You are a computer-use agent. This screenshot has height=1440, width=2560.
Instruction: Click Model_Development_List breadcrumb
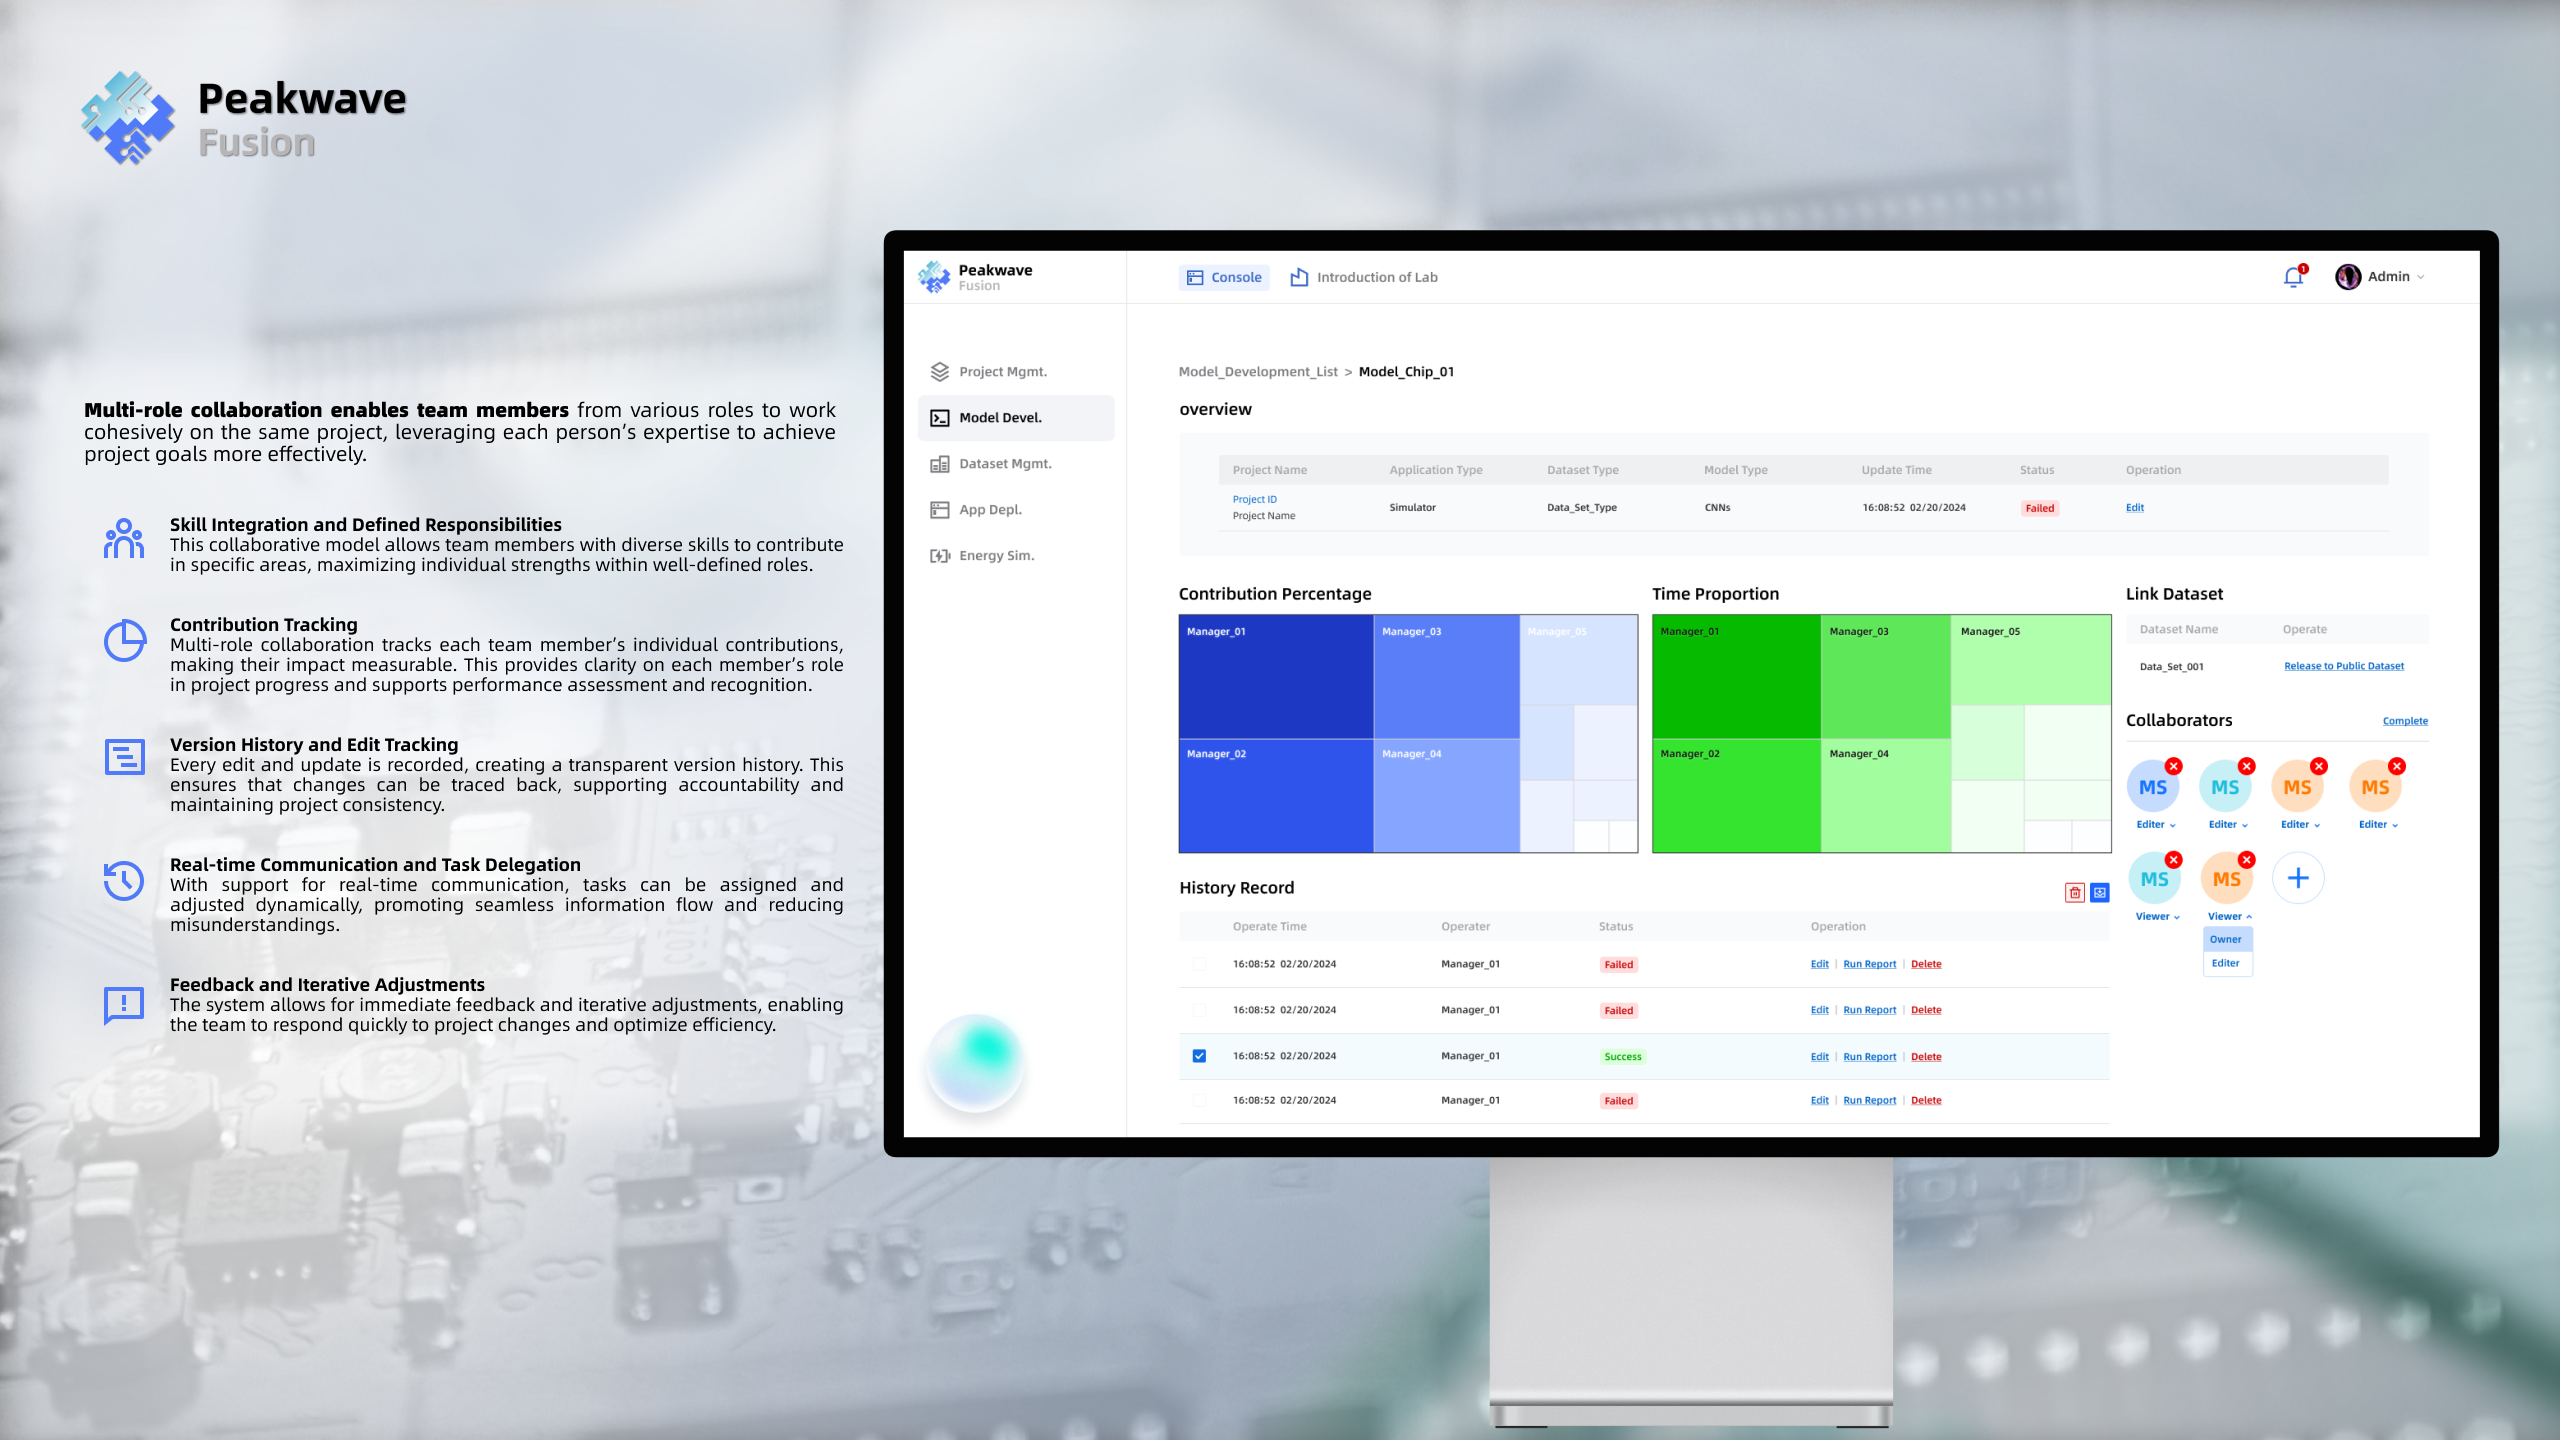(1257, 372)
